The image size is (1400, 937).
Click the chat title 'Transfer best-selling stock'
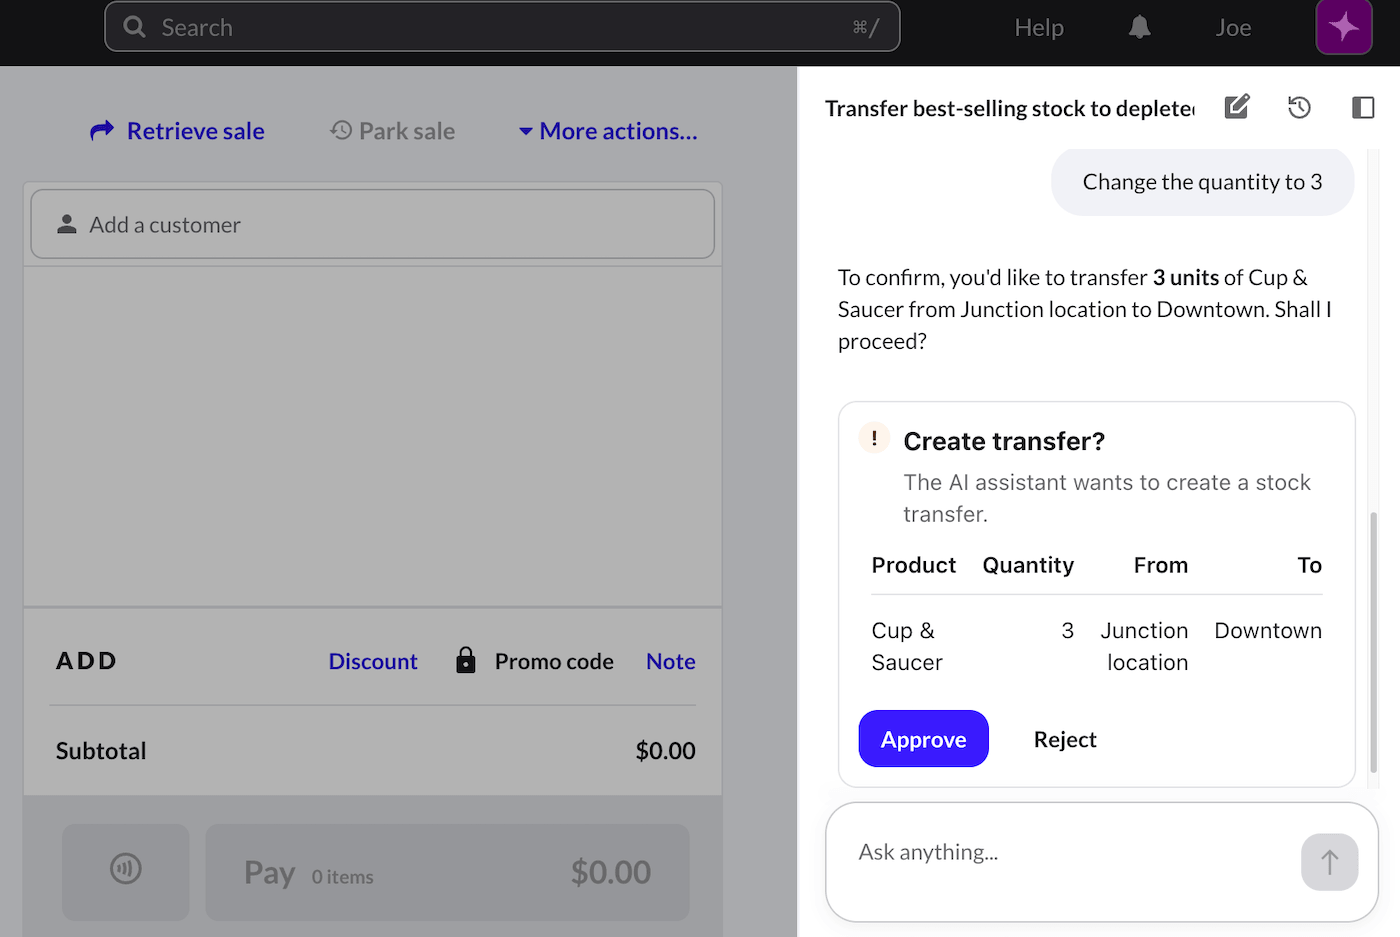[1010, 108]
